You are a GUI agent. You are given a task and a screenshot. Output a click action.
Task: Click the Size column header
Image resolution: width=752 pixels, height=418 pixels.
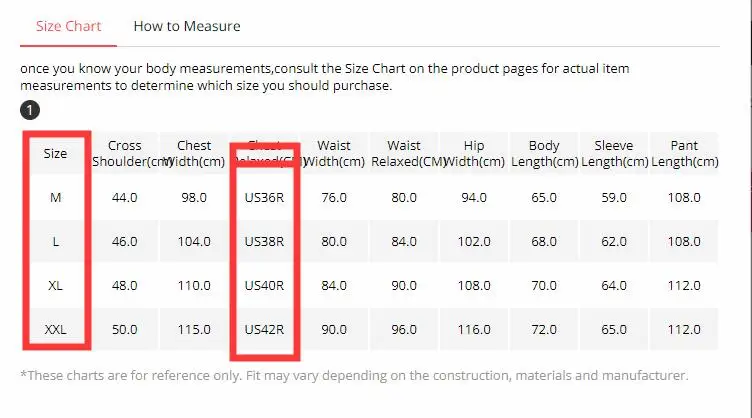point(55,153)
